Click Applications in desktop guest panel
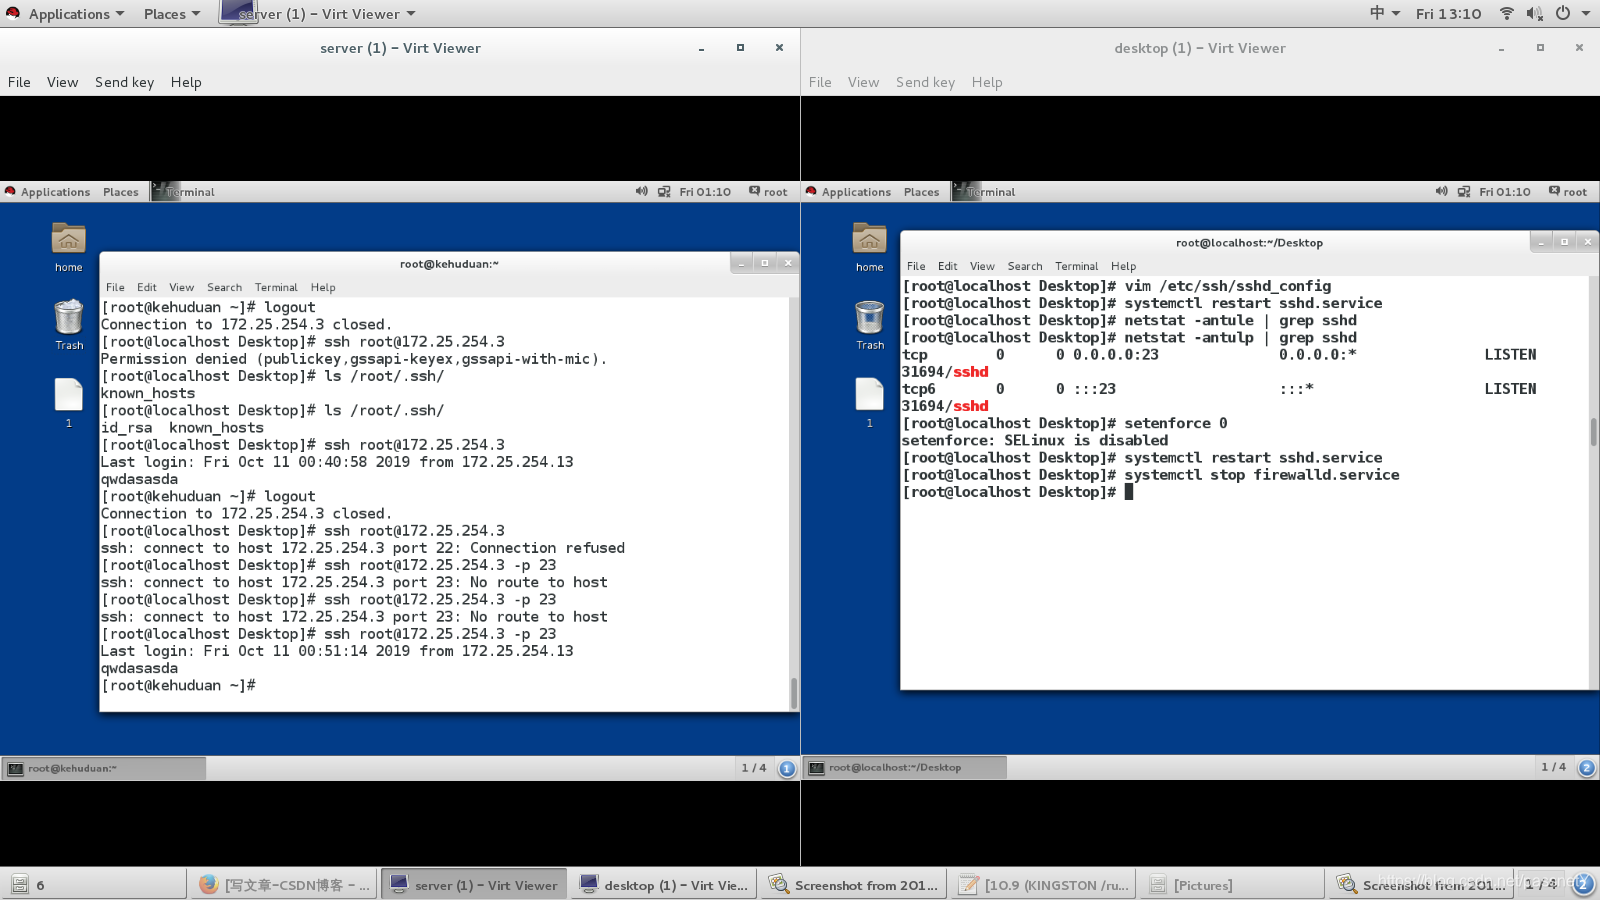 pyautogui.click(x=848, y=192)
